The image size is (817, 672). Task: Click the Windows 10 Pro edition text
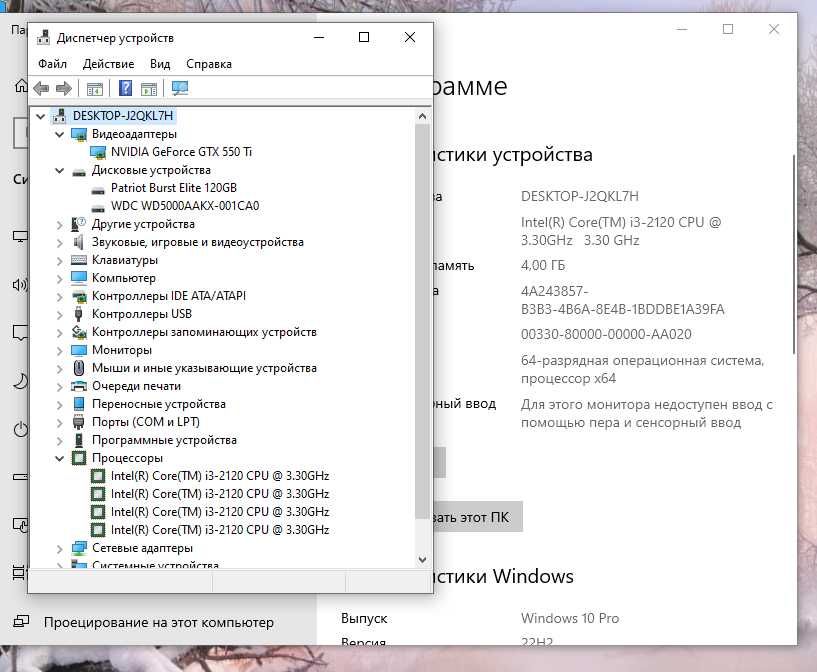570,618
